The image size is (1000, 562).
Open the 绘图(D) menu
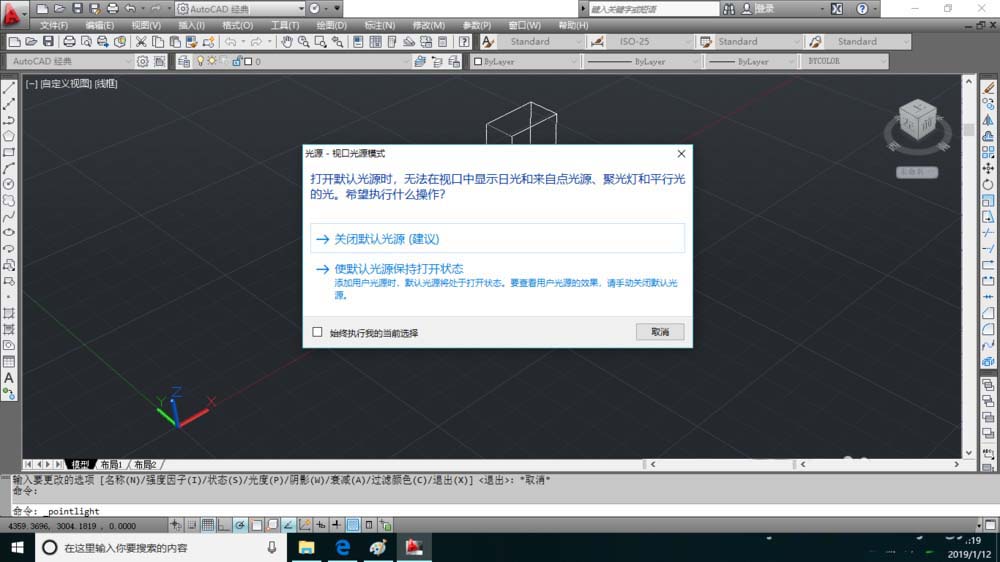pos(332,25)
